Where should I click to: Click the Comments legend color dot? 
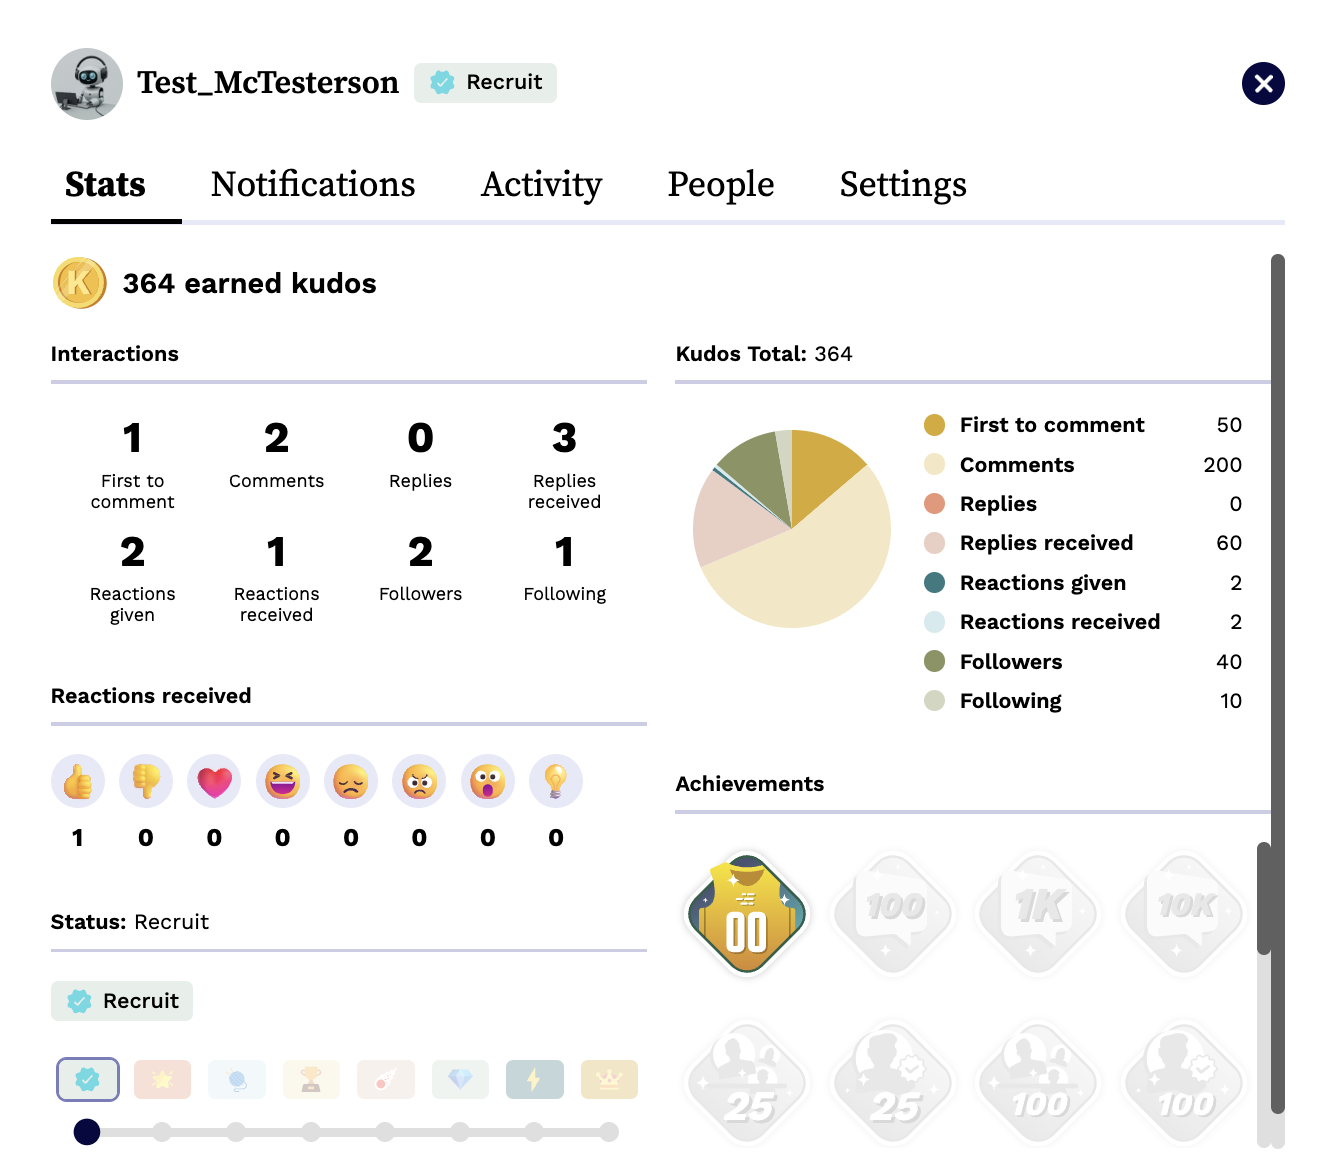[934, 465]
